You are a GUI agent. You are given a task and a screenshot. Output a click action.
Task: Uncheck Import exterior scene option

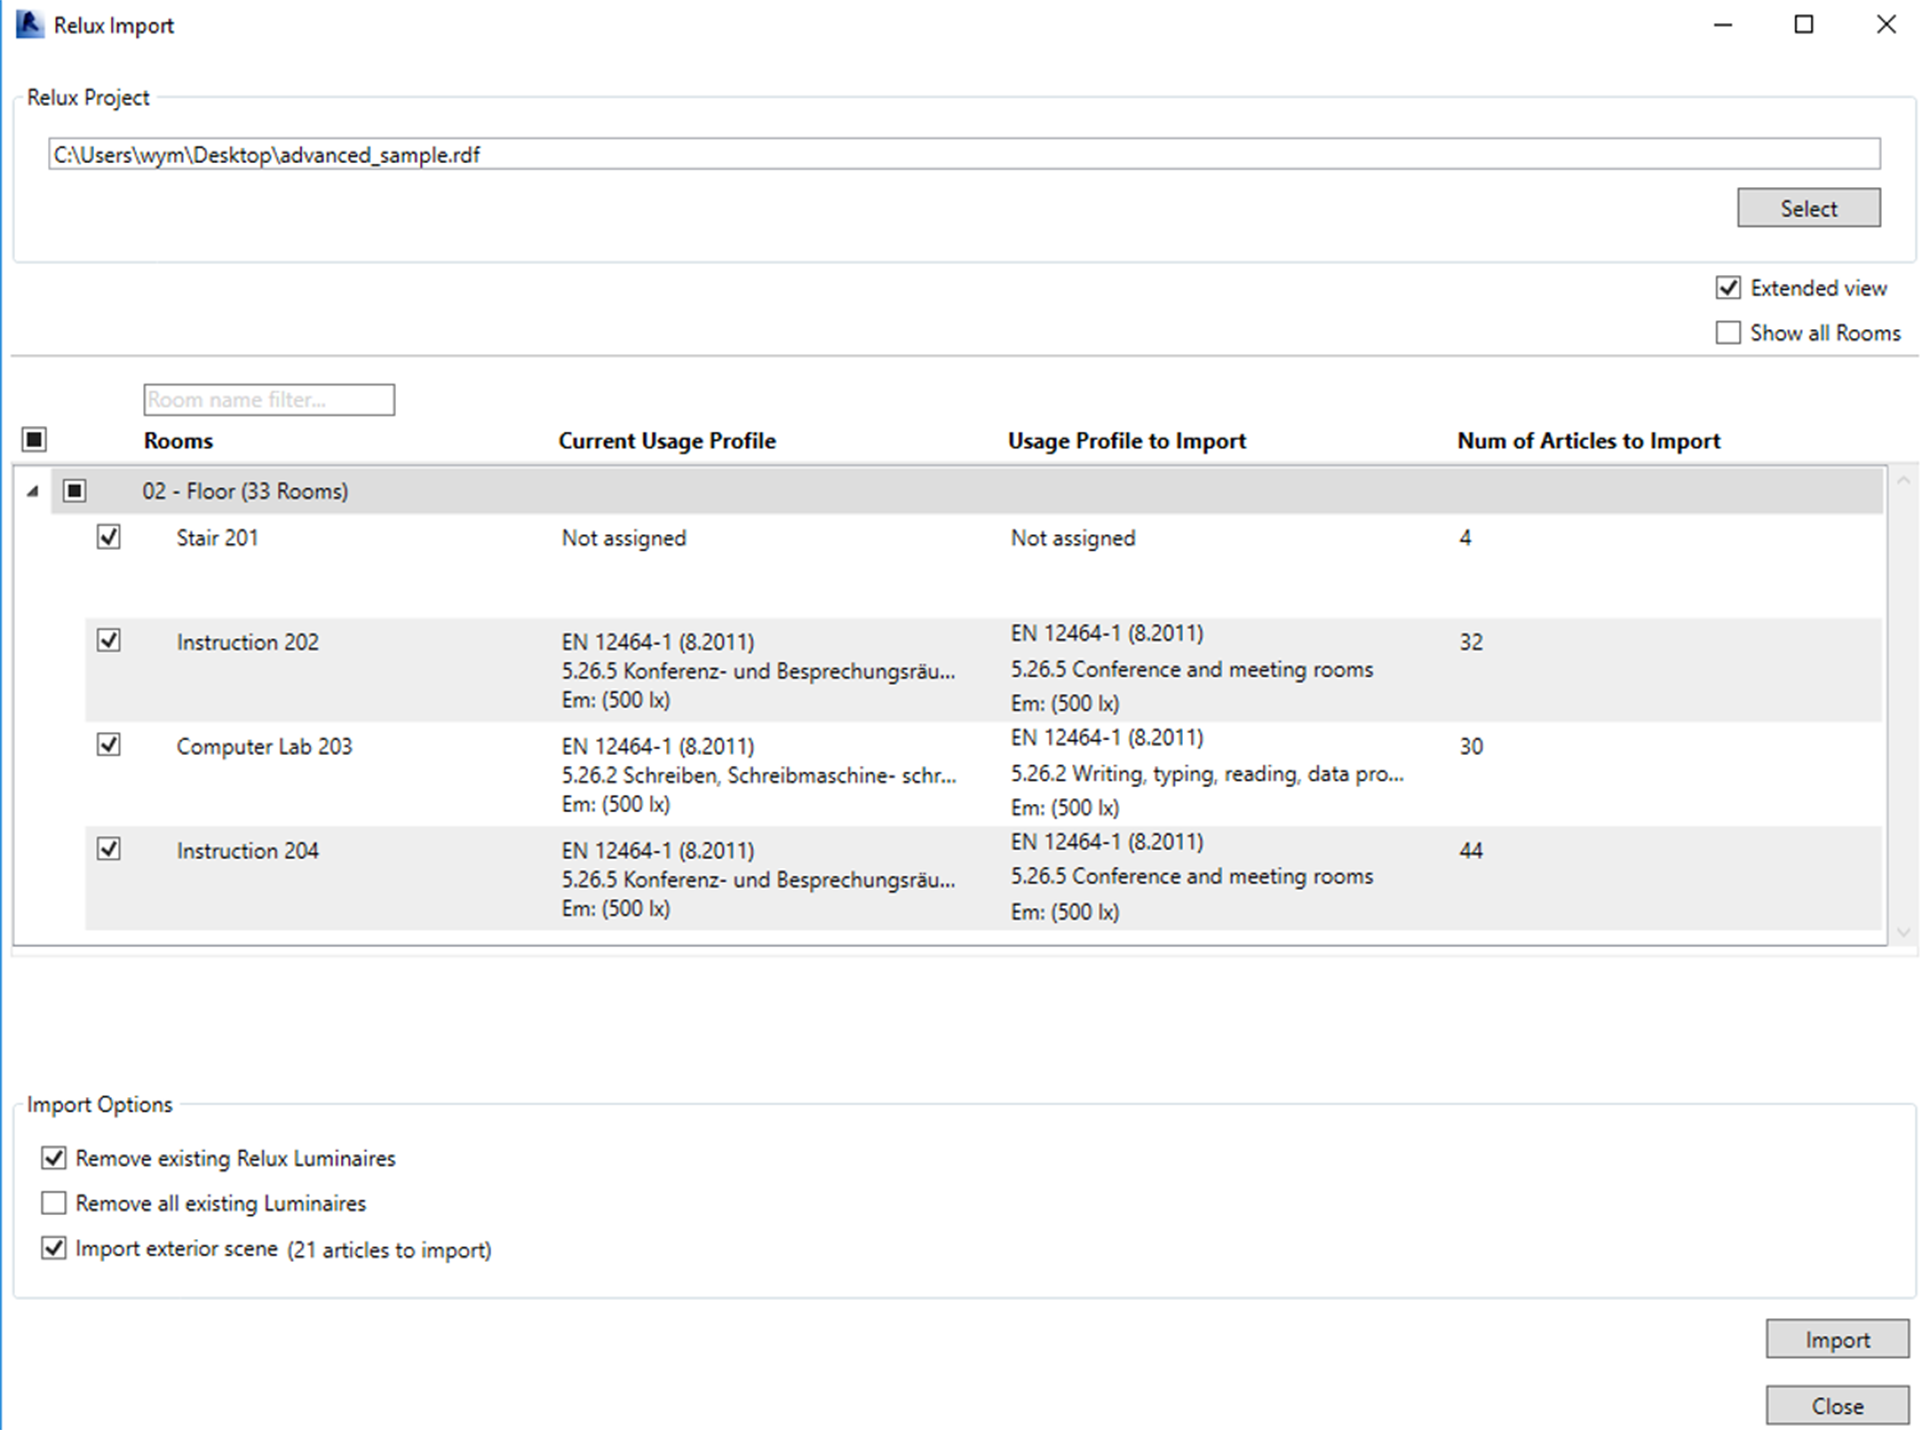[x=54, y=1248]
